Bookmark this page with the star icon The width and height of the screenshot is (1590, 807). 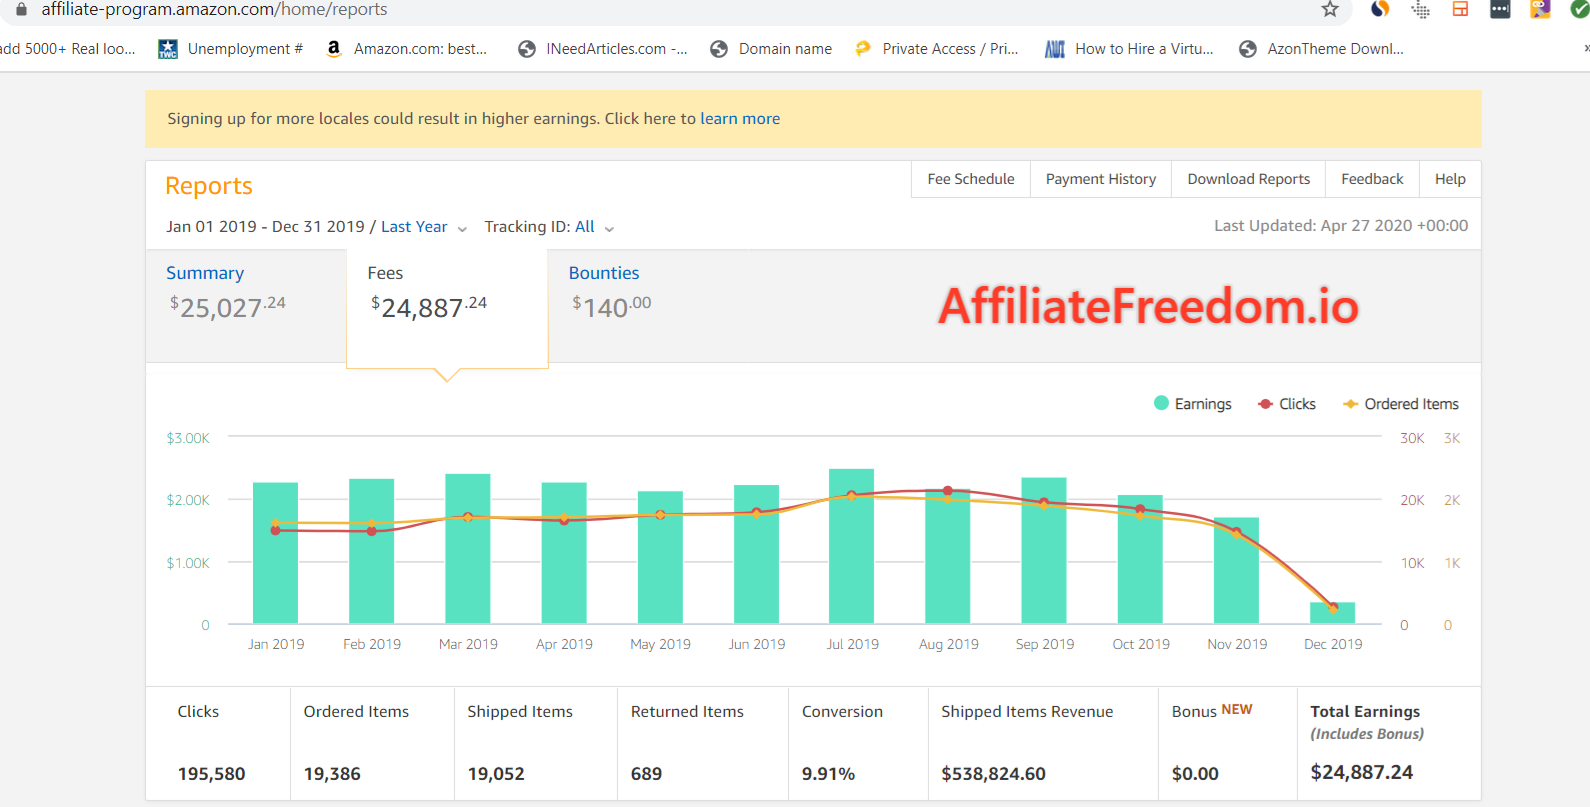coord(1330,9)
